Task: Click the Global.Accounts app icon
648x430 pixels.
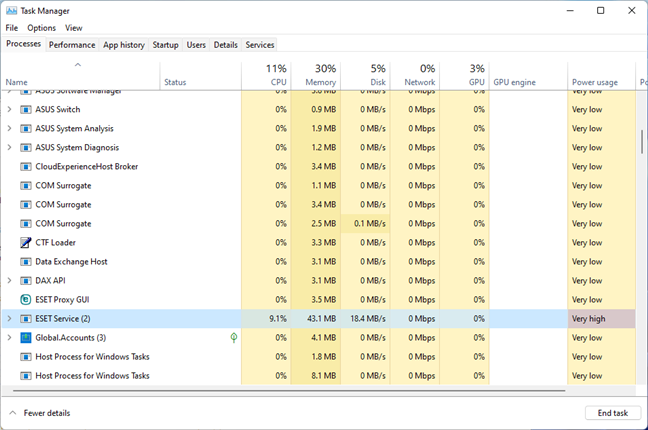Action: point(26,338)
